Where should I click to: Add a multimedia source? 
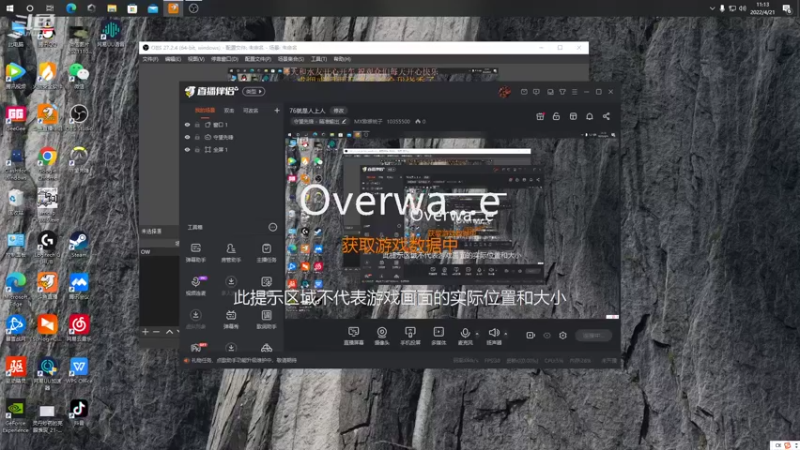pos(438,336)
